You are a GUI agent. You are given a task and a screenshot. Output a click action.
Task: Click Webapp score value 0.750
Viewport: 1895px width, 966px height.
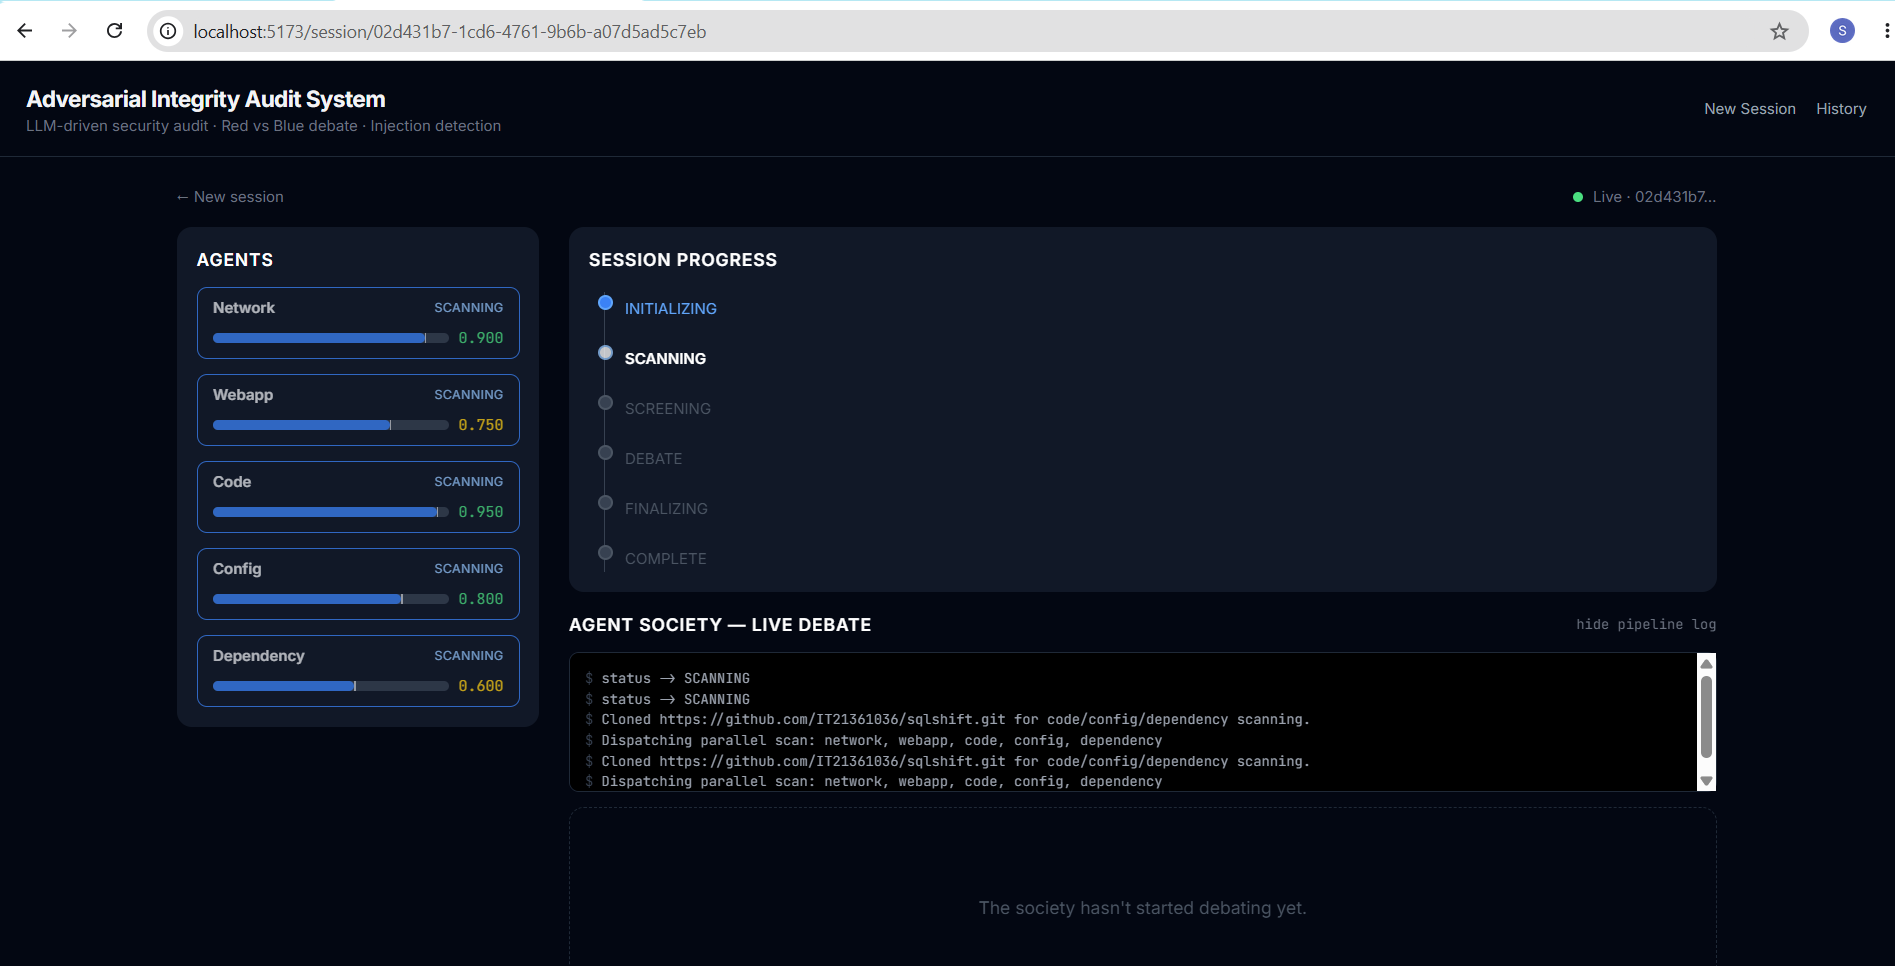pos(481,425)
